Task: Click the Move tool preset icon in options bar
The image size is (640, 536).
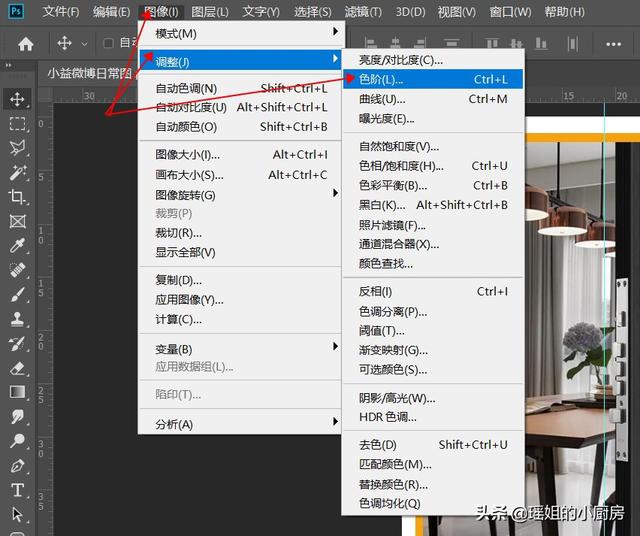Action: click(x=64, y=43)
